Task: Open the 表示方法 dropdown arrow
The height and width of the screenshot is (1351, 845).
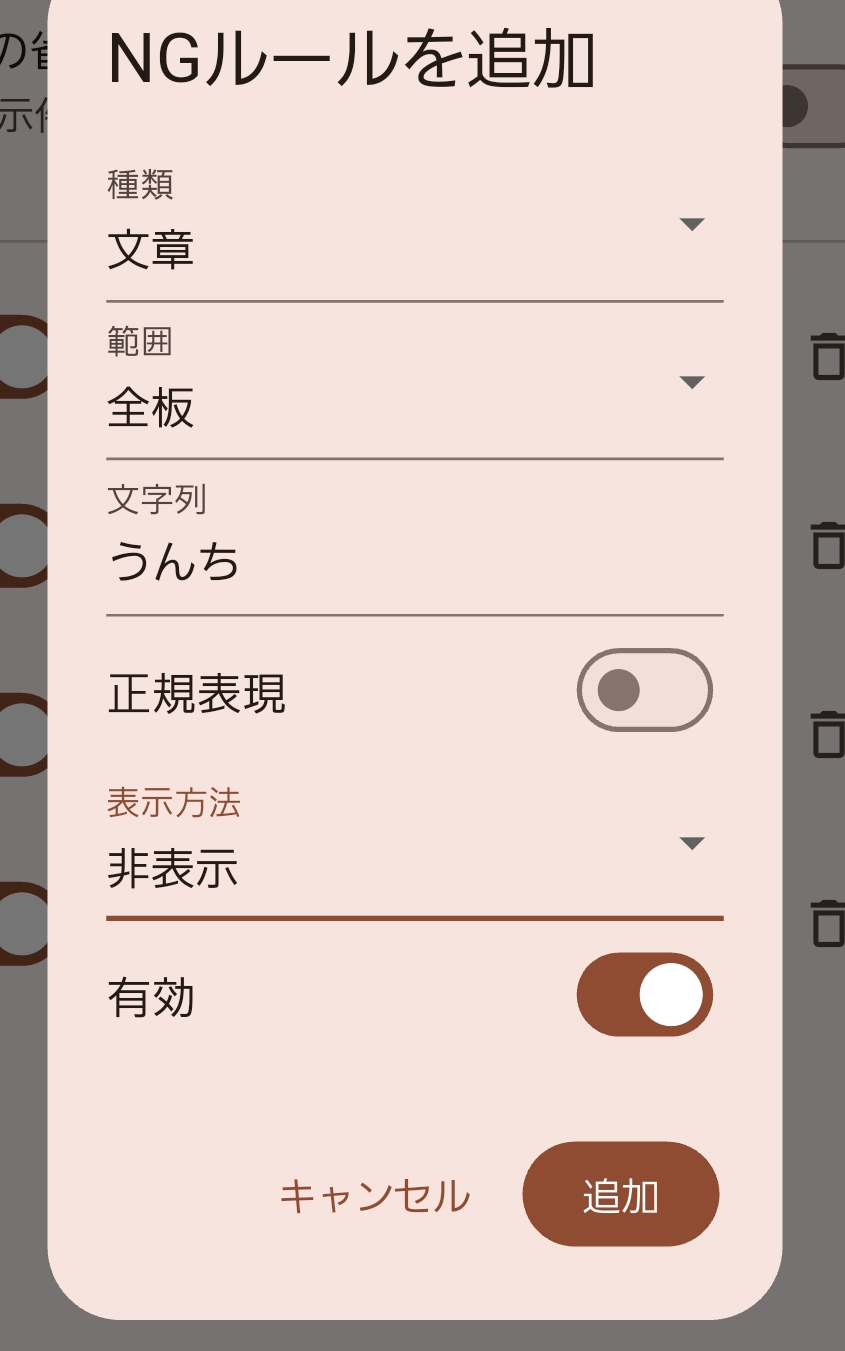Action: point(692,843)
